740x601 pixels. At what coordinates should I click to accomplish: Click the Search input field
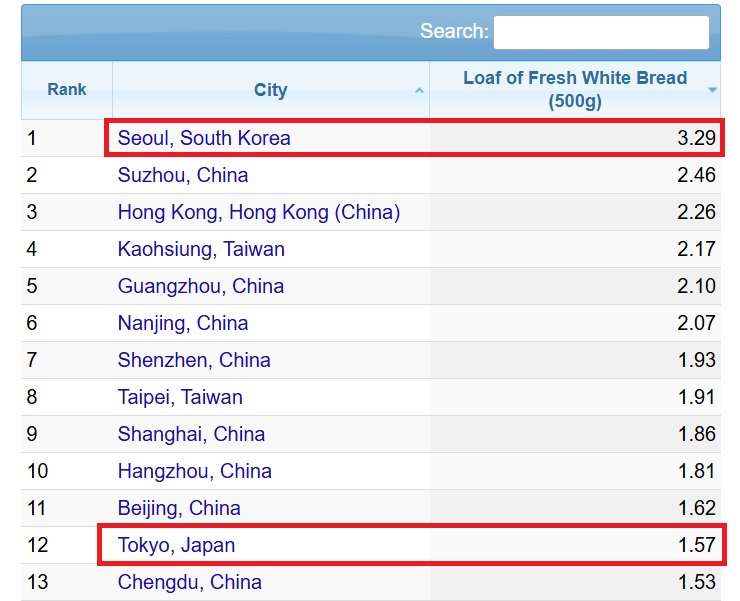point(601,32)
